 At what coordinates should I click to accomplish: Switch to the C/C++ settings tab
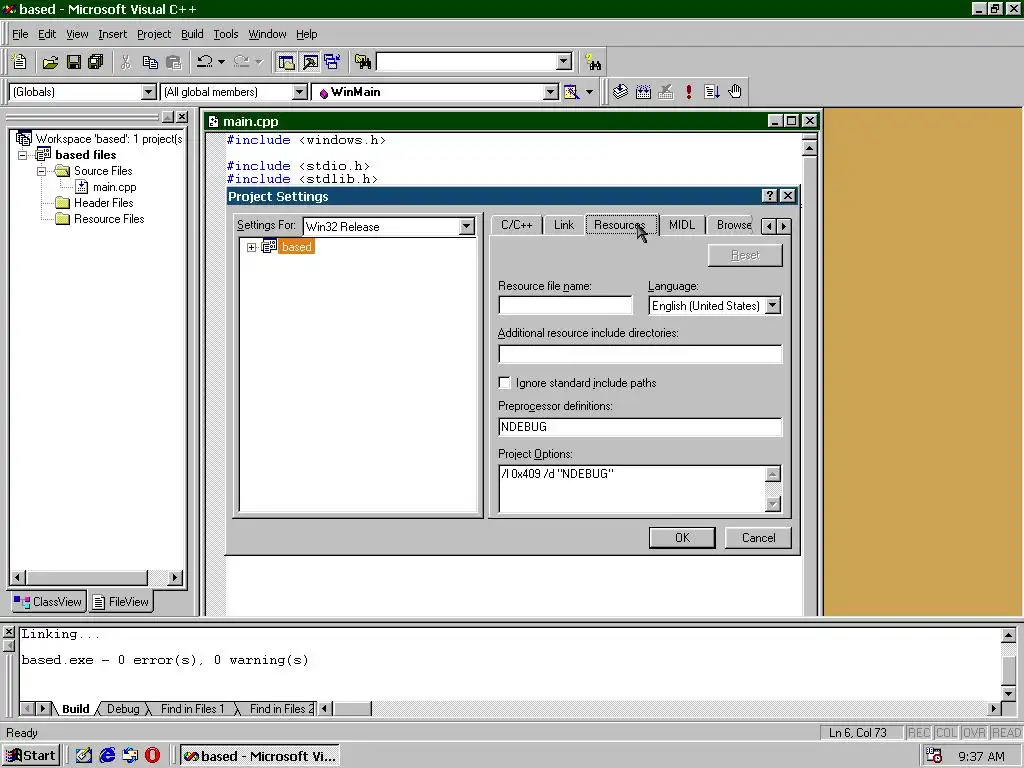pyautogui.click(x=517, y=225)
